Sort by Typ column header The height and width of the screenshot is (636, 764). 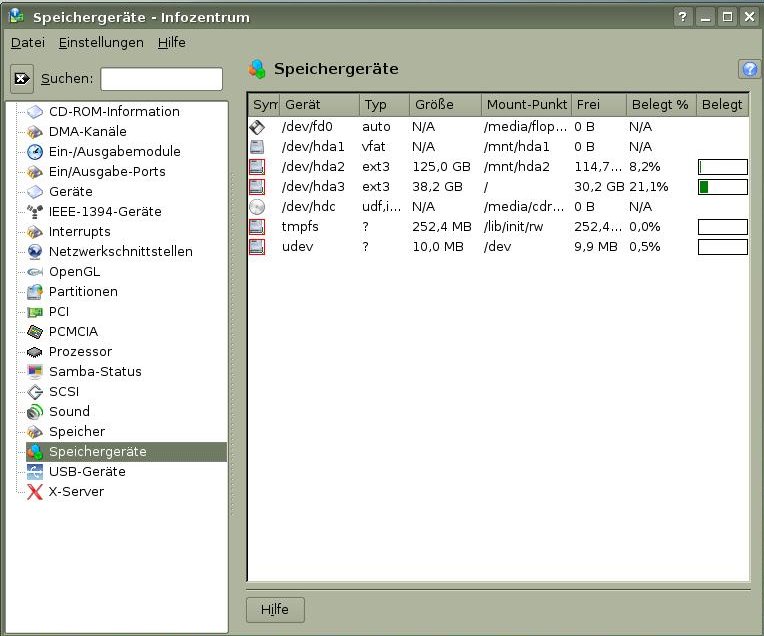pyautogui.click(x=384, y=105)
